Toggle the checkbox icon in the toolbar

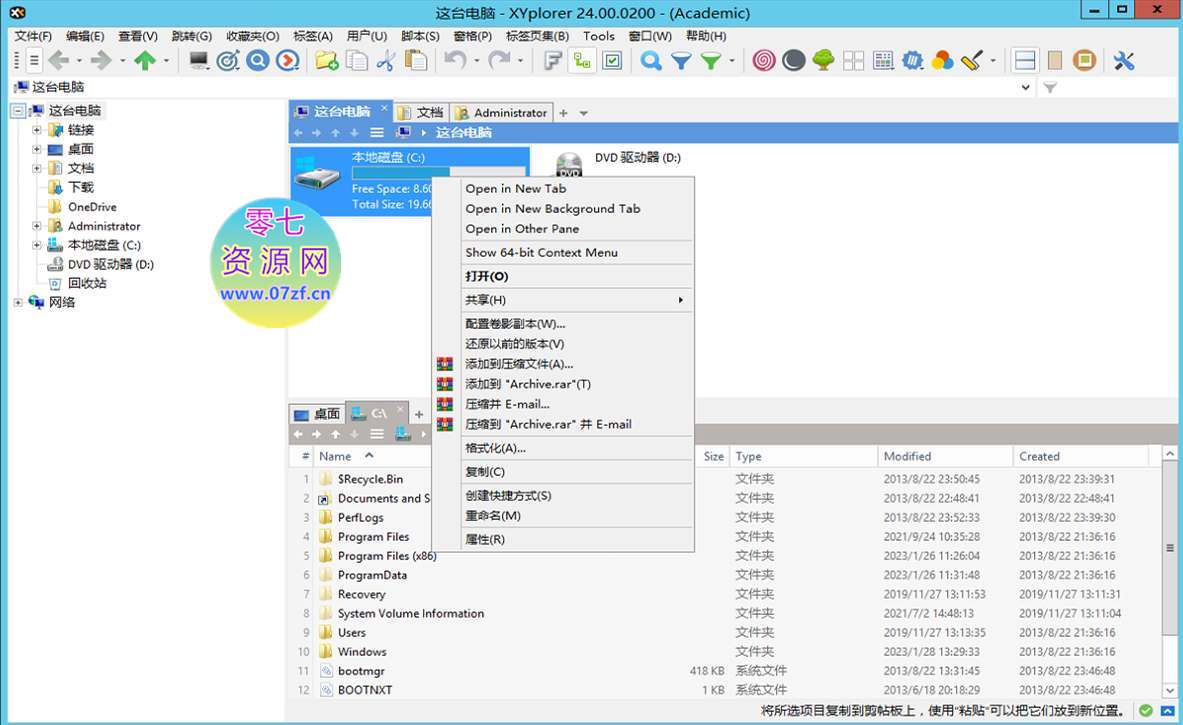click(612, 61)
